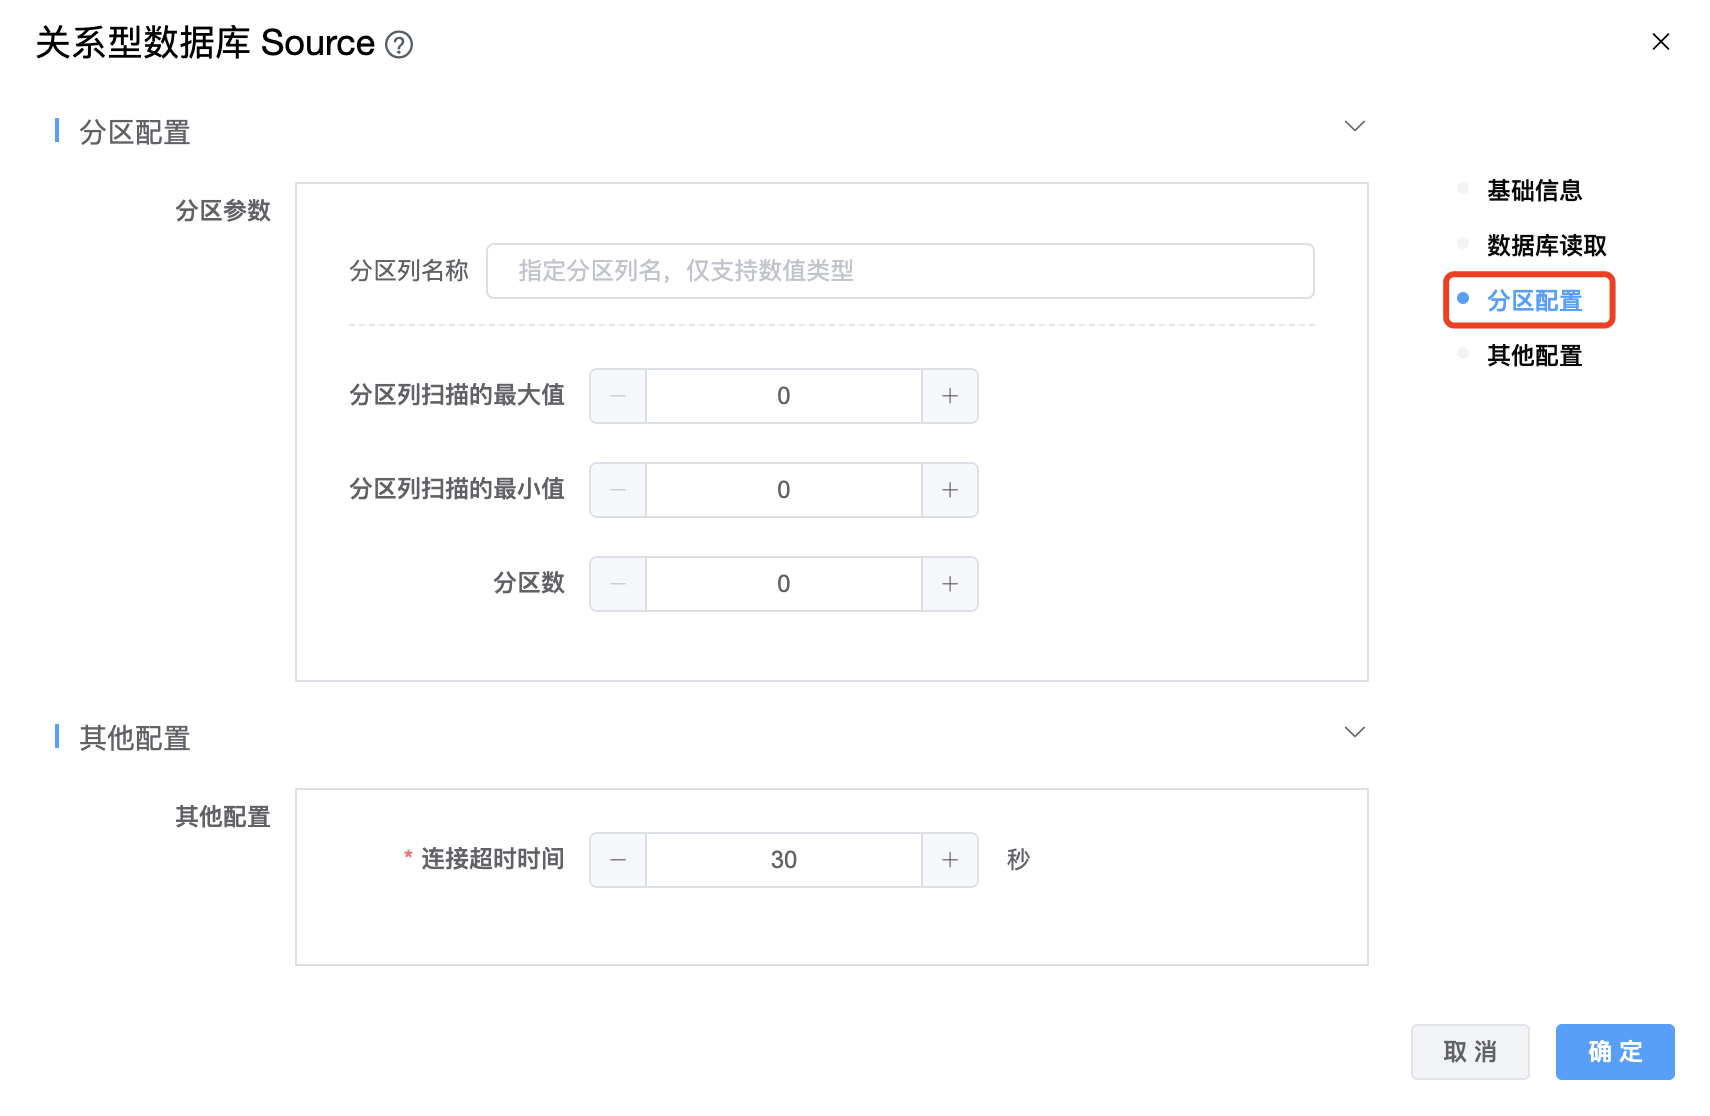
Task: Confirm with the 确定 button
Action: pos(1614,1052)
